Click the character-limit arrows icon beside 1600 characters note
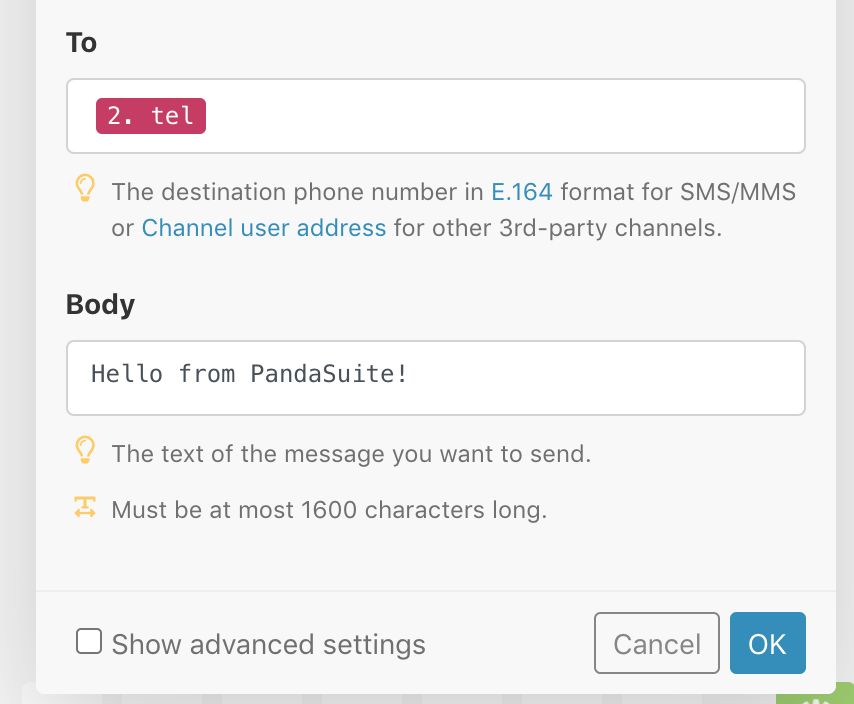Viewport: 854px width, 704px height. (85, 507)
